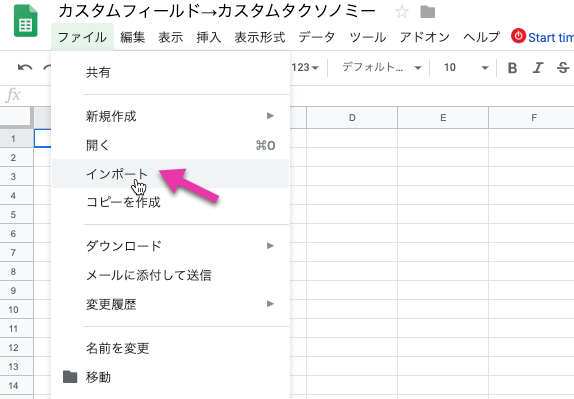Toggle bold formatting

point(512,68)
